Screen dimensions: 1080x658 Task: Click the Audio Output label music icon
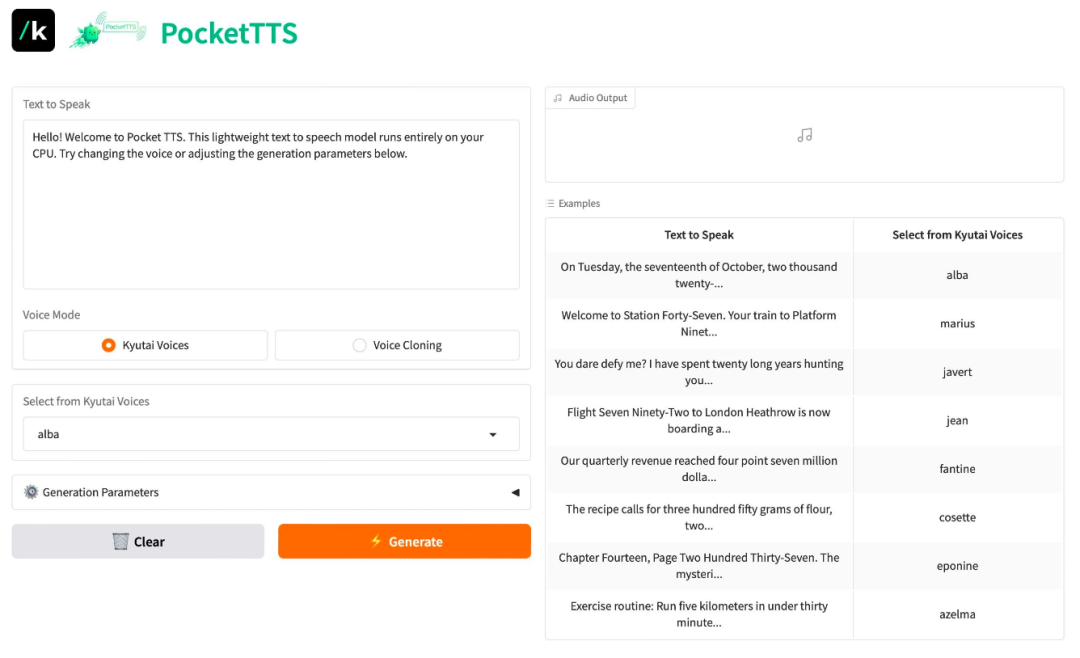click(x=558, y=98)
